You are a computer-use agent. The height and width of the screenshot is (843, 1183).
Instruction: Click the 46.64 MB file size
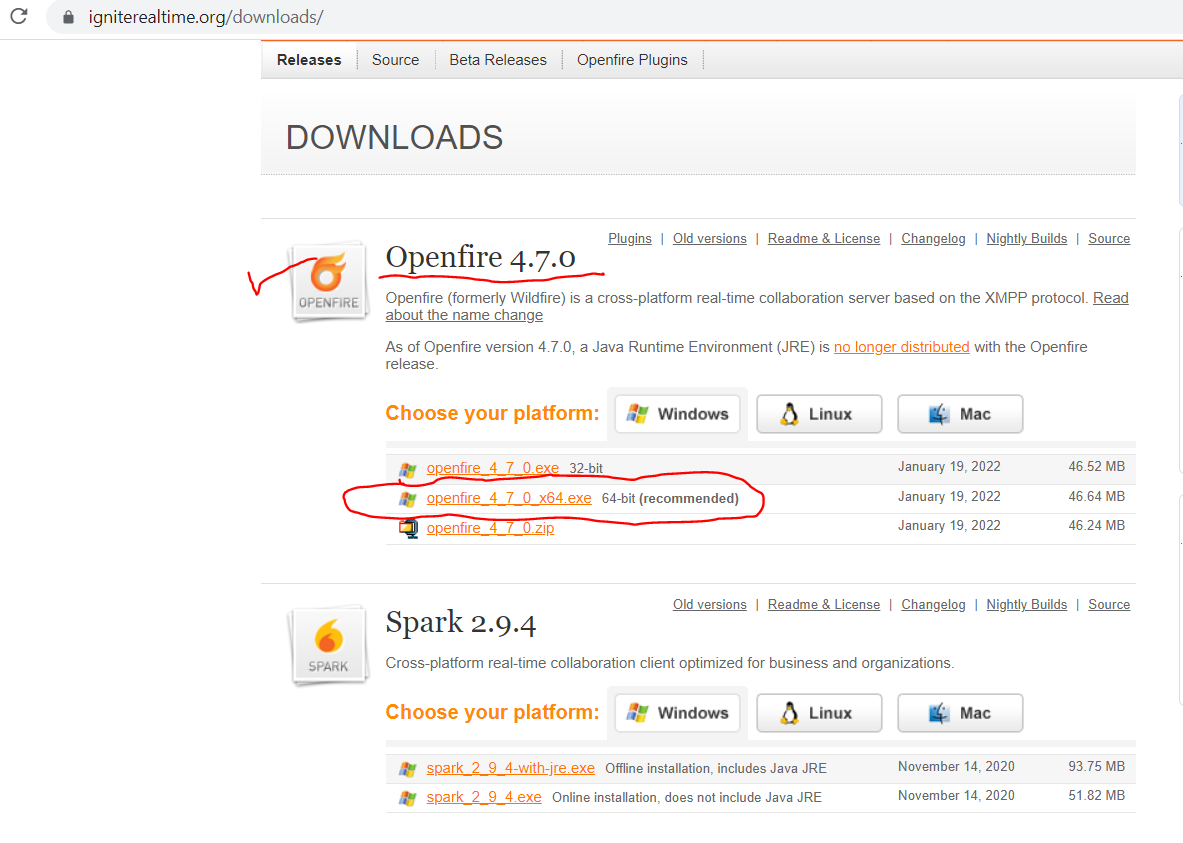1096,497
